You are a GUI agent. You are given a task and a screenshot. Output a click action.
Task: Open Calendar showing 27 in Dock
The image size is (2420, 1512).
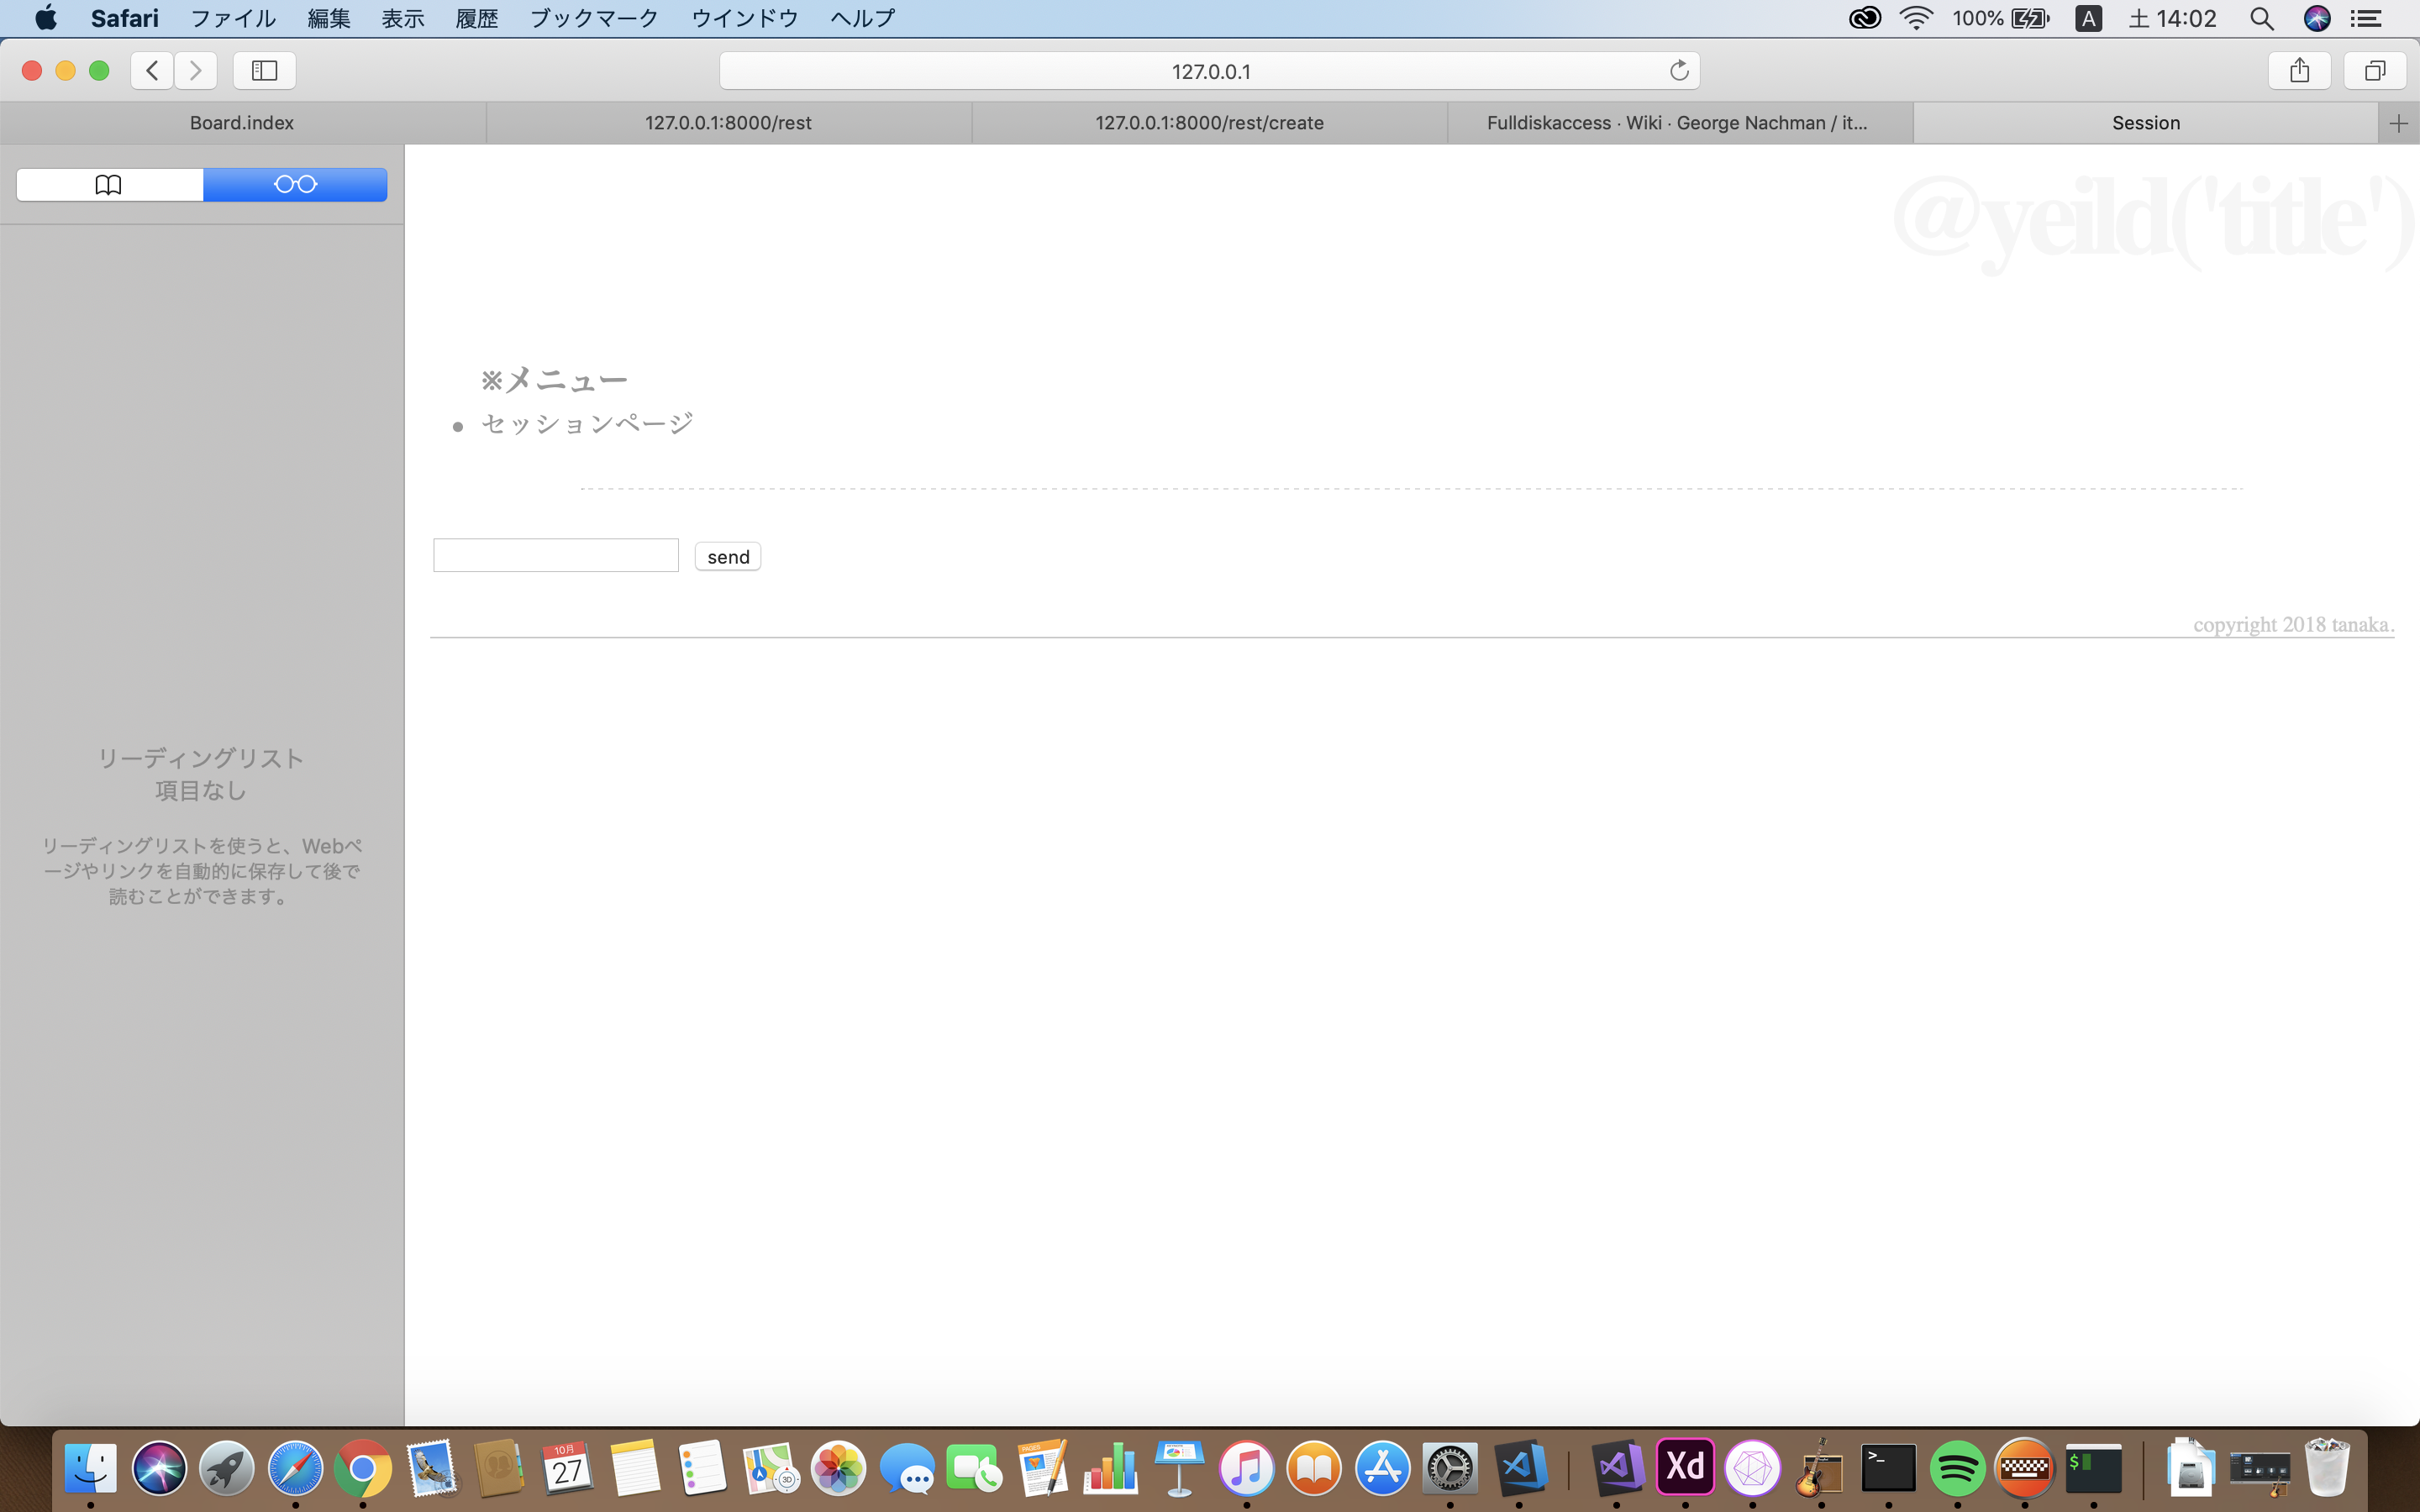pos(567,1468)
